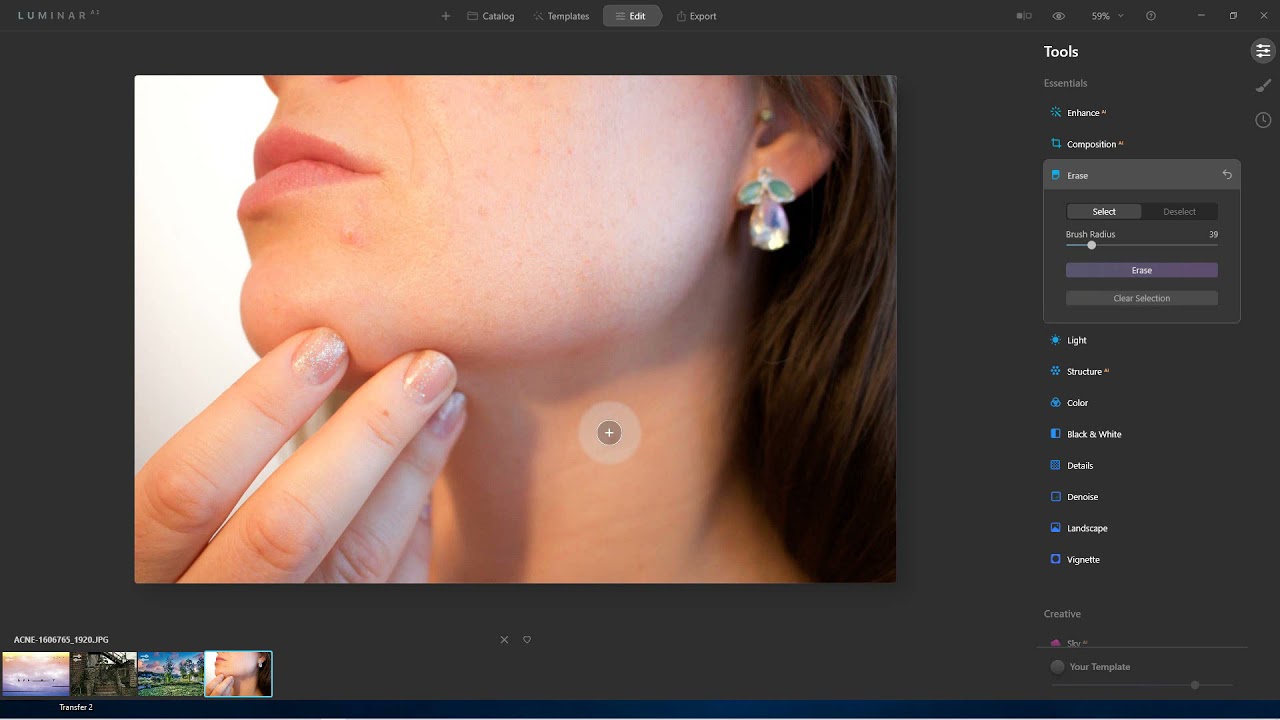The height and width of the screenshot is (720, 1280).
Task: Click the reject X icon below photo
Action: tap(504, 640)
